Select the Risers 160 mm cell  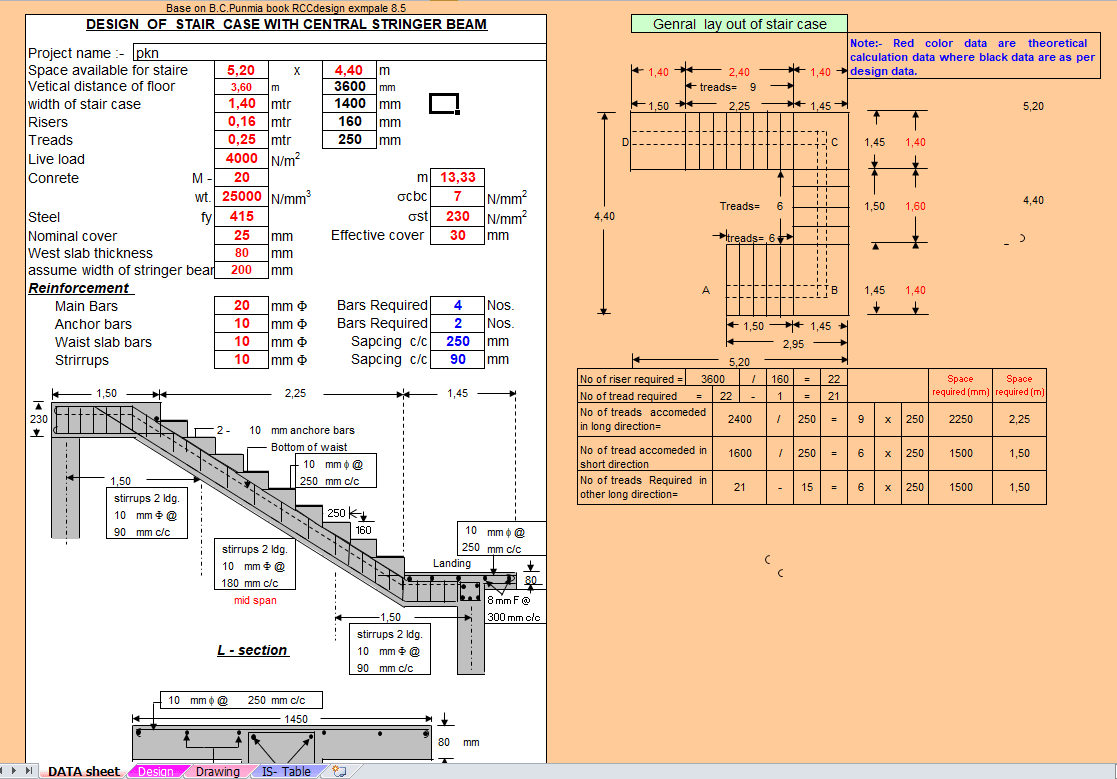(349, 122)
